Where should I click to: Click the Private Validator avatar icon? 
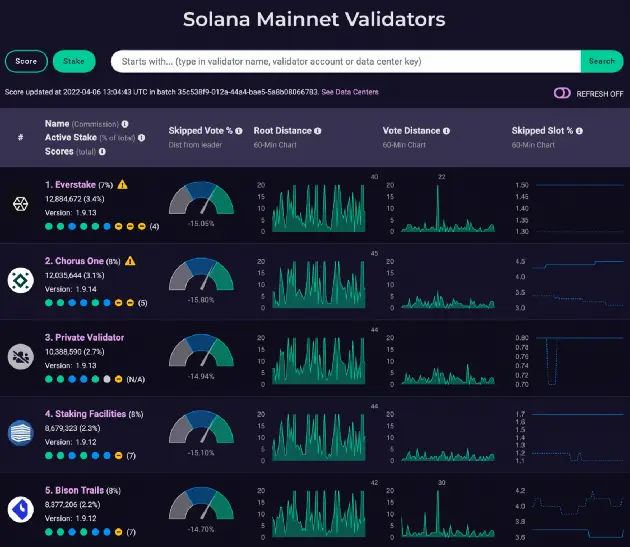point(20,356)
